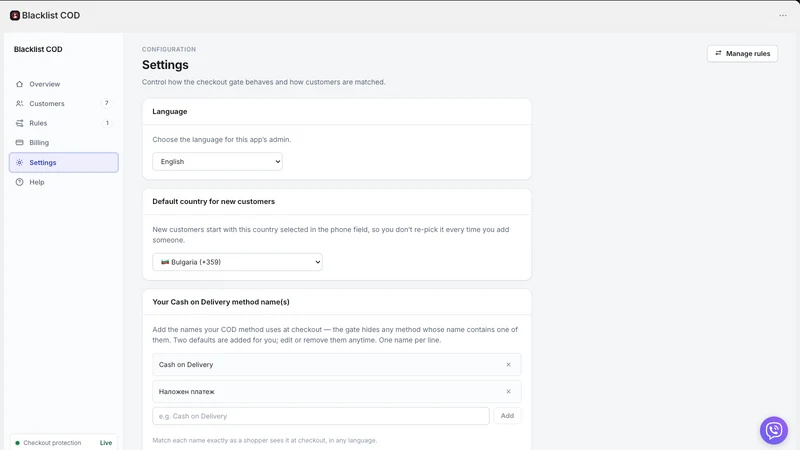800x450 pixels.
Task: Click the Live status label
Action: [106, 443]
